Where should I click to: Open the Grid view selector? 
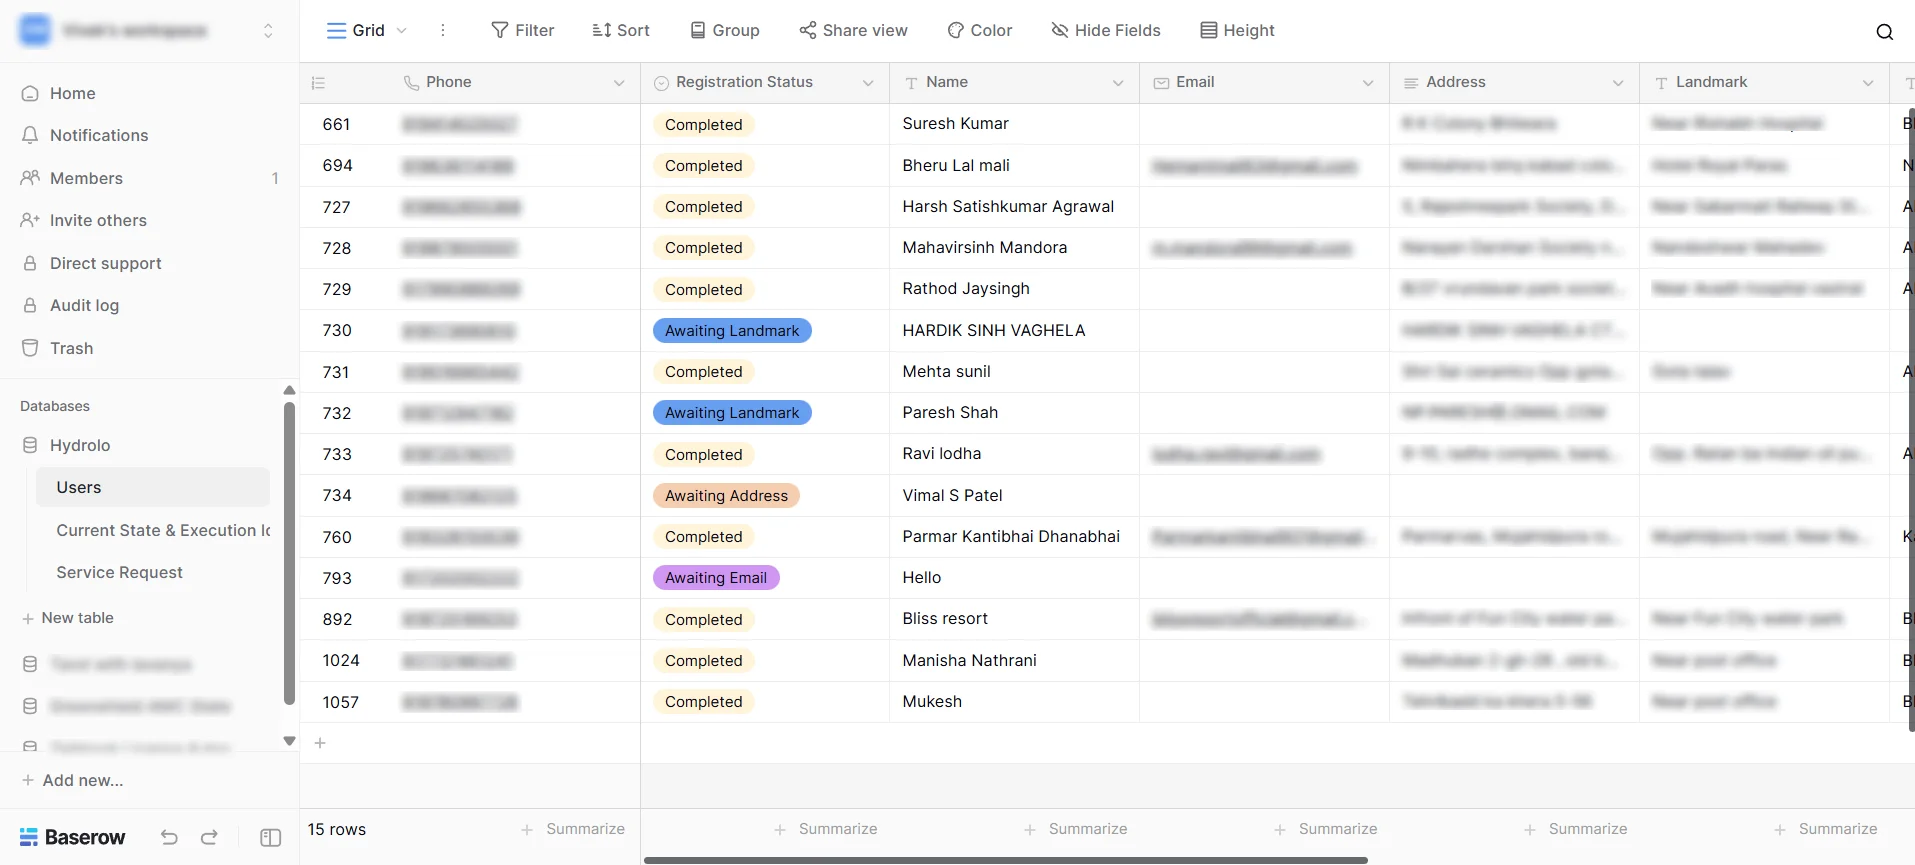tap(366, 30)
